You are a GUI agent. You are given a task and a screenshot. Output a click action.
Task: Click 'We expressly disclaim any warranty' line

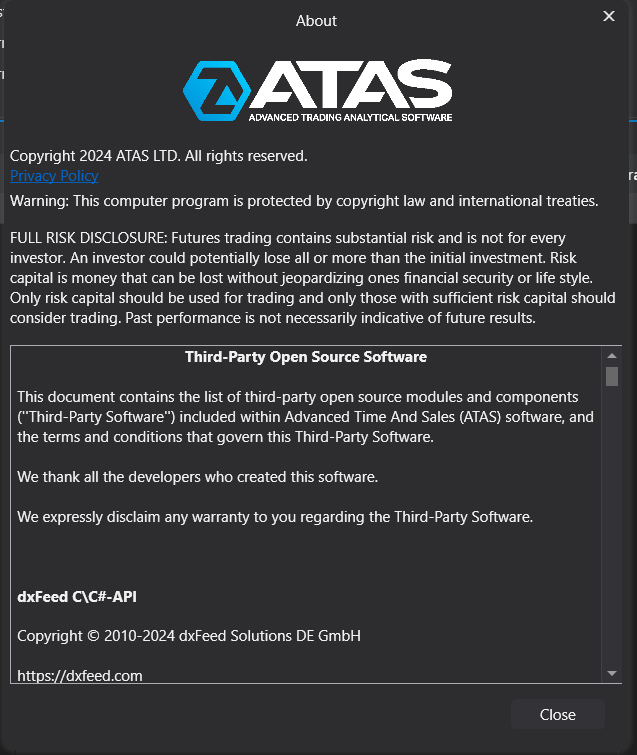coord(275,517)
